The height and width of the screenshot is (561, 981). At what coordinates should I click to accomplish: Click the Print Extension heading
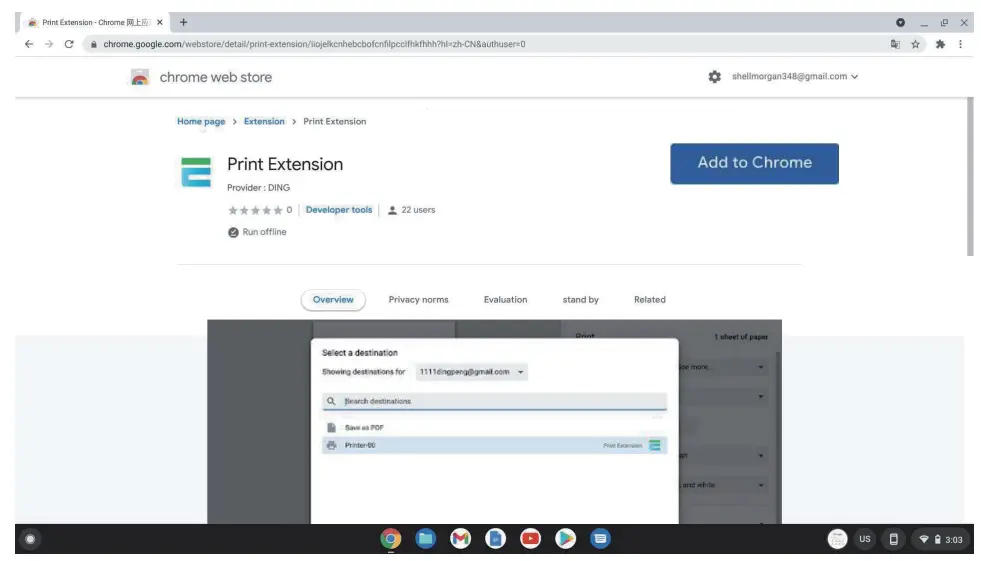285,164
